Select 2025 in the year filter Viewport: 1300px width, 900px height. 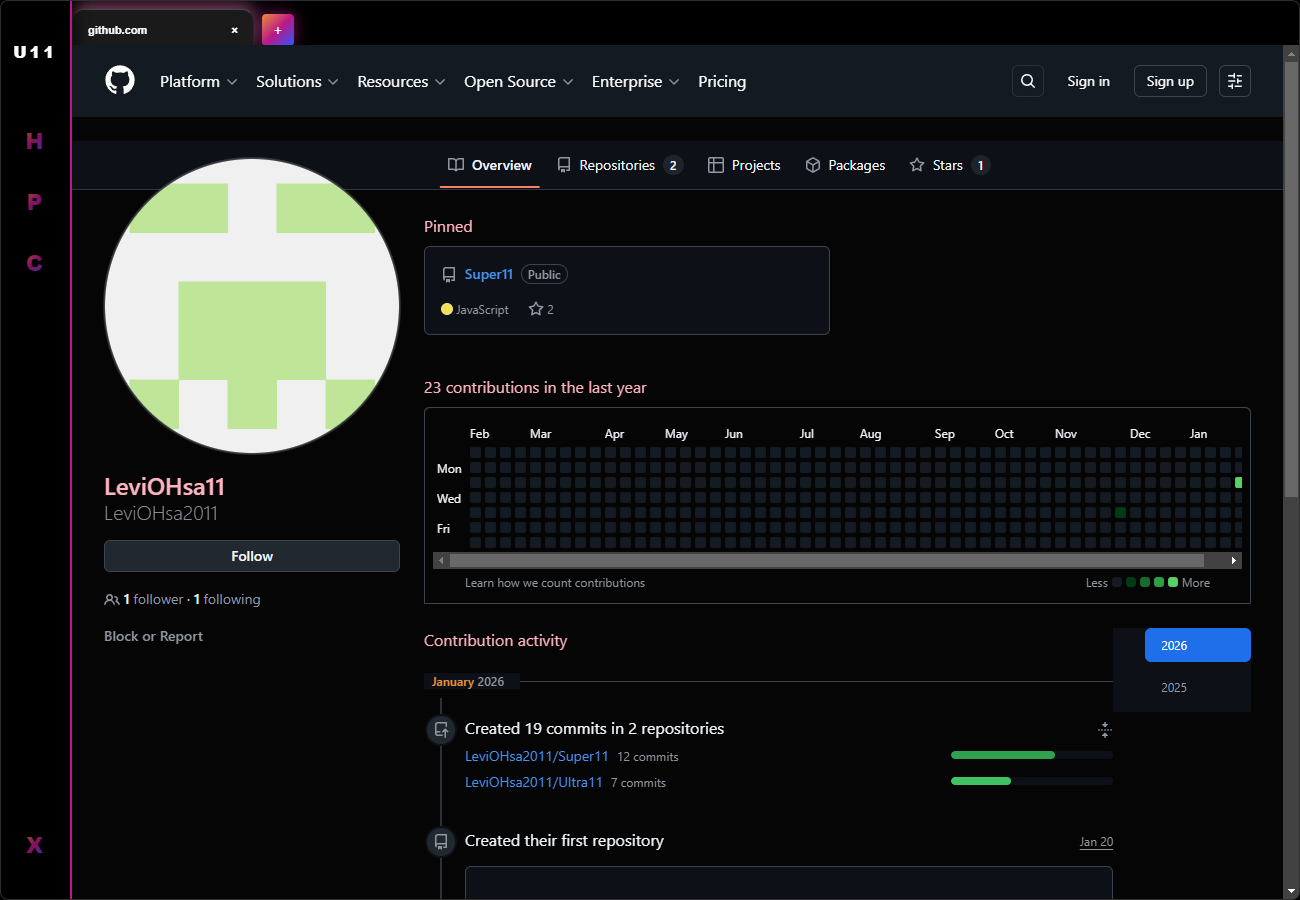(1174, 687)
